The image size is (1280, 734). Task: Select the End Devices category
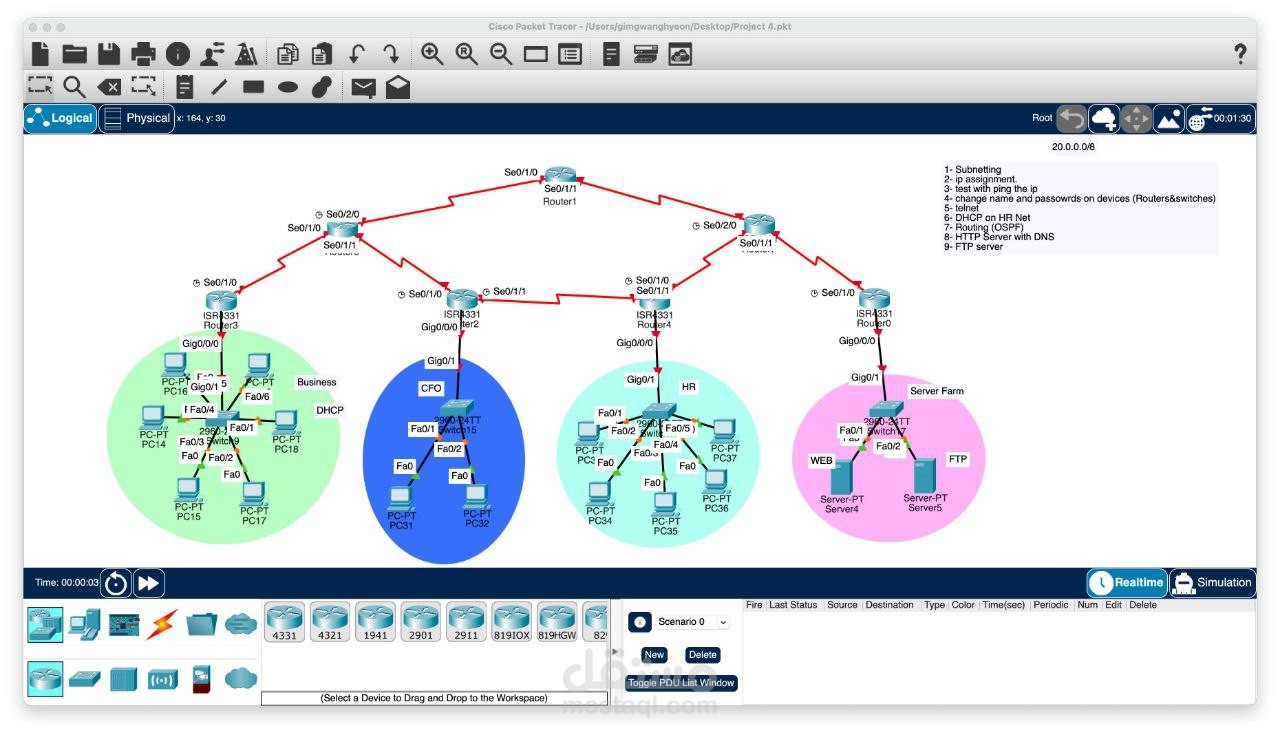coord(84,625)
